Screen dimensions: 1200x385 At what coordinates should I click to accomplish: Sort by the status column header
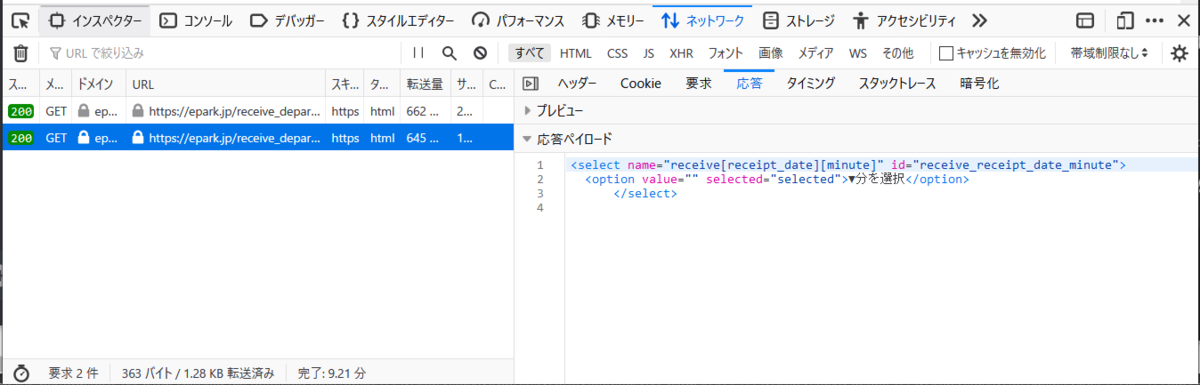20,84
